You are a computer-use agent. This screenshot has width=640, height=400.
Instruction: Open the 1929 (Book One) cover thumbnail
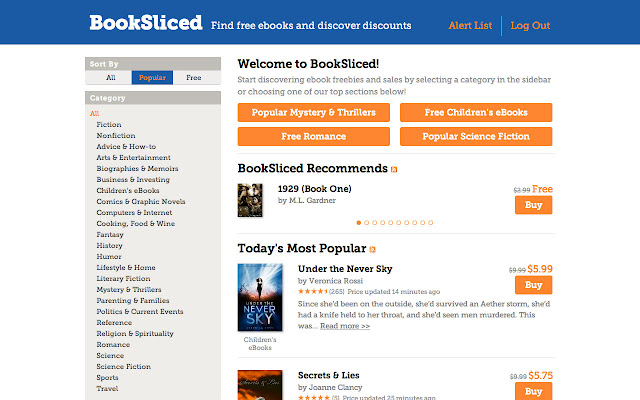(x=249, y=200)
